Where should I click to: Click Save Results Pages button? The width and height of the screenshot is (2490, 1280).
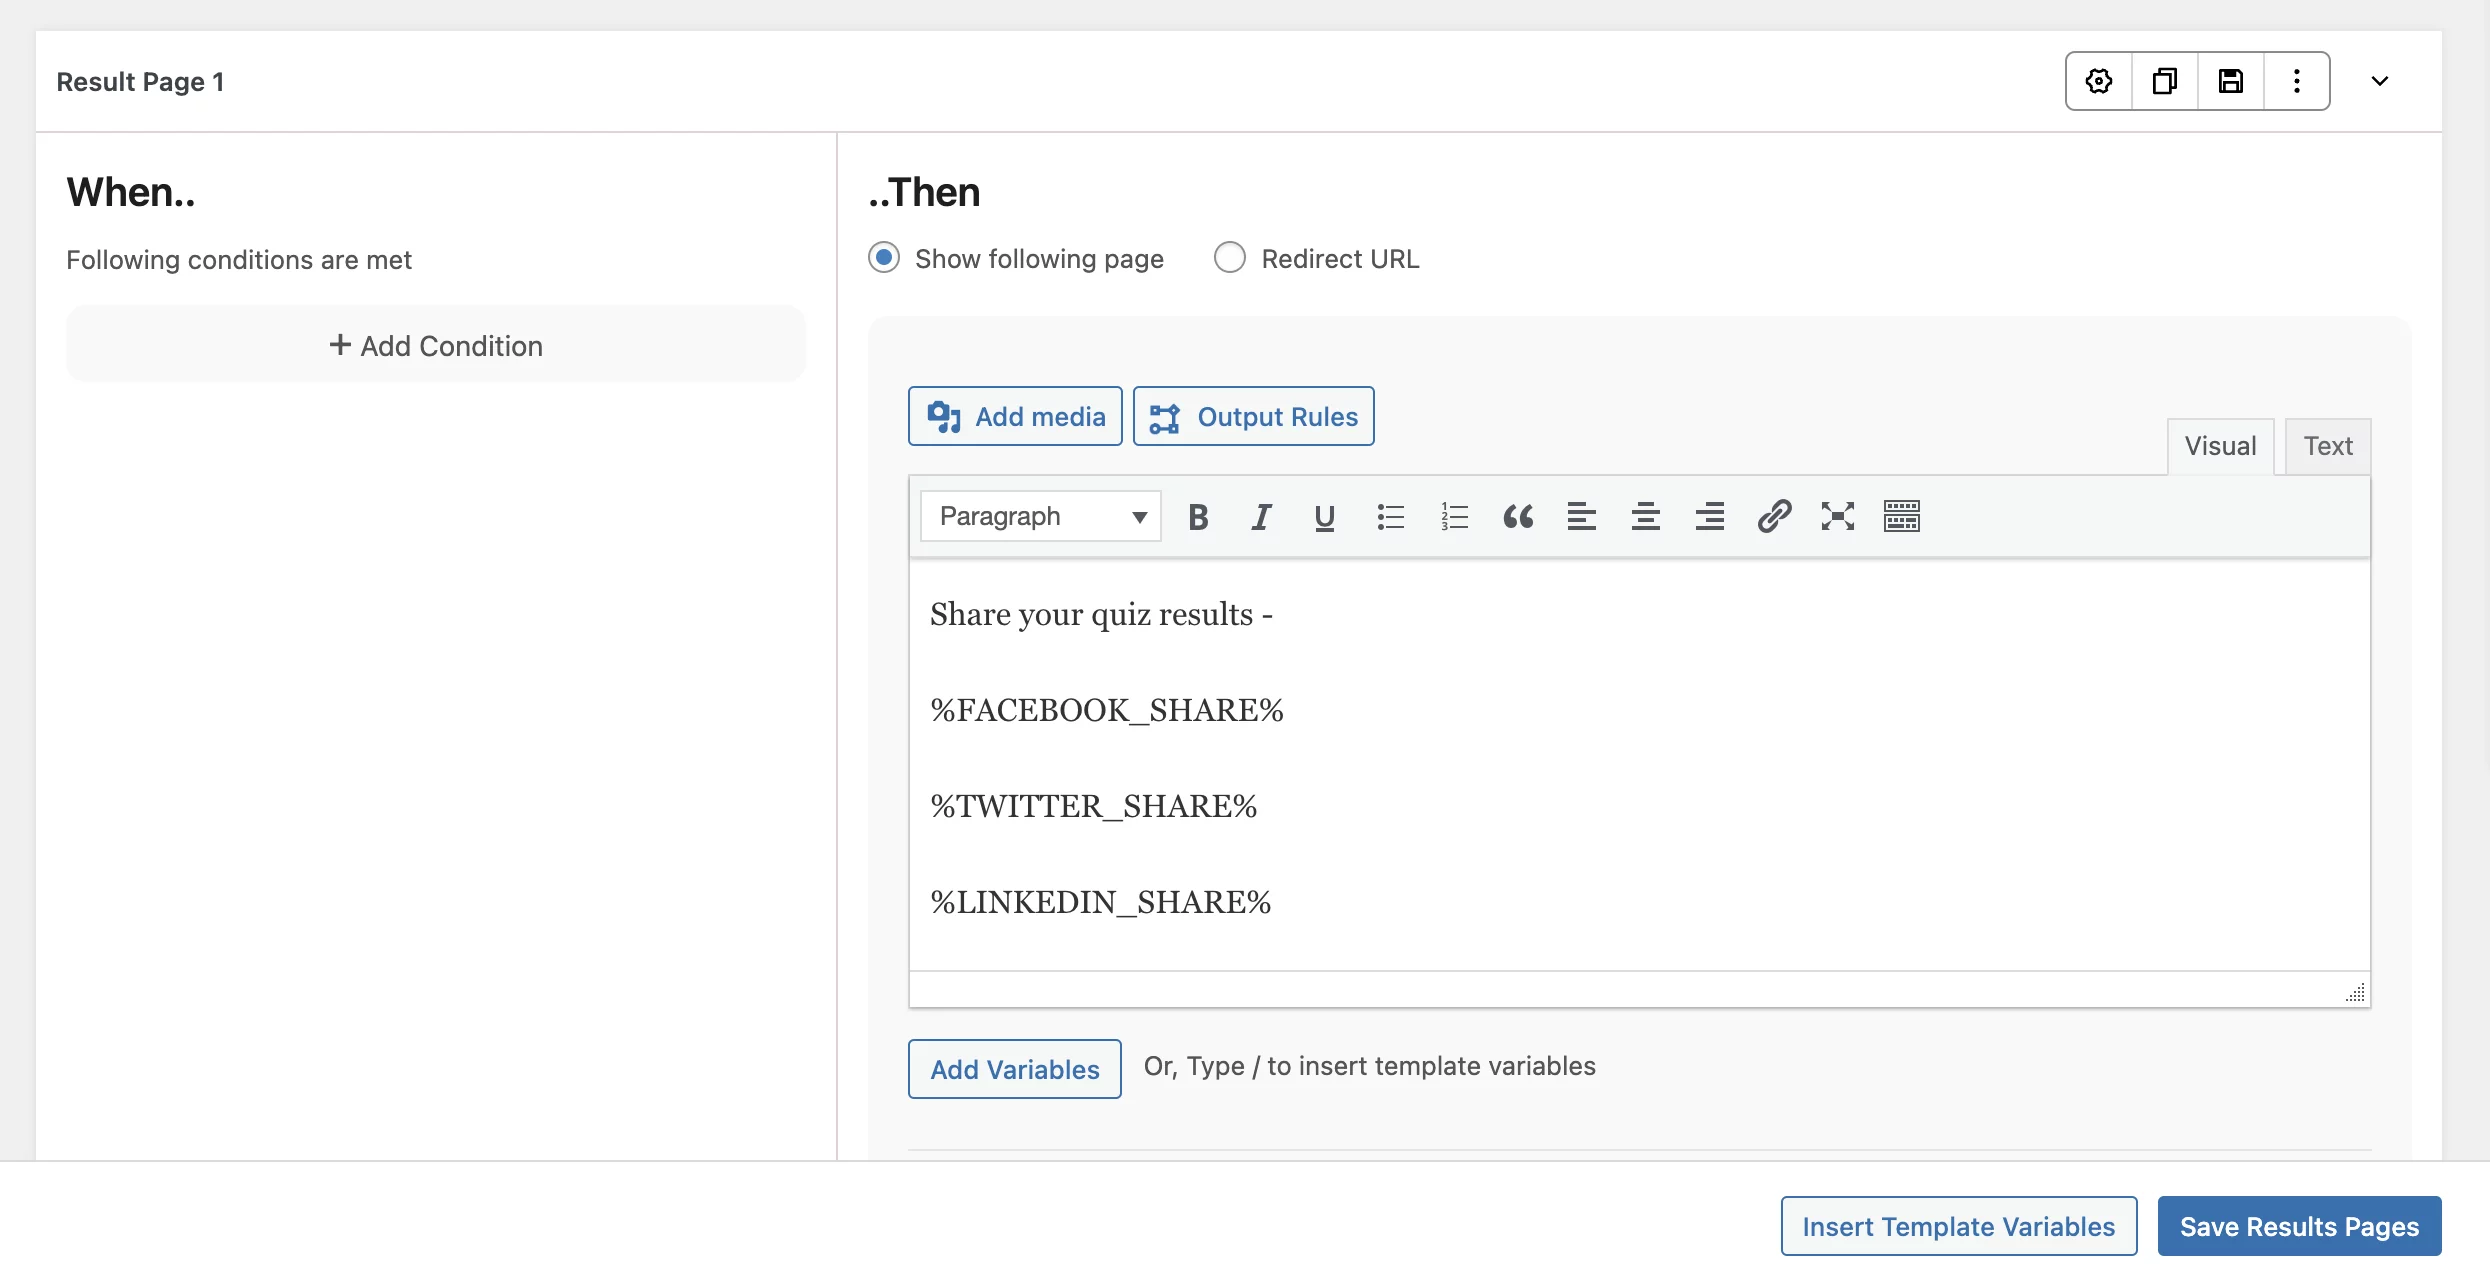(x=2299, y=1226)
